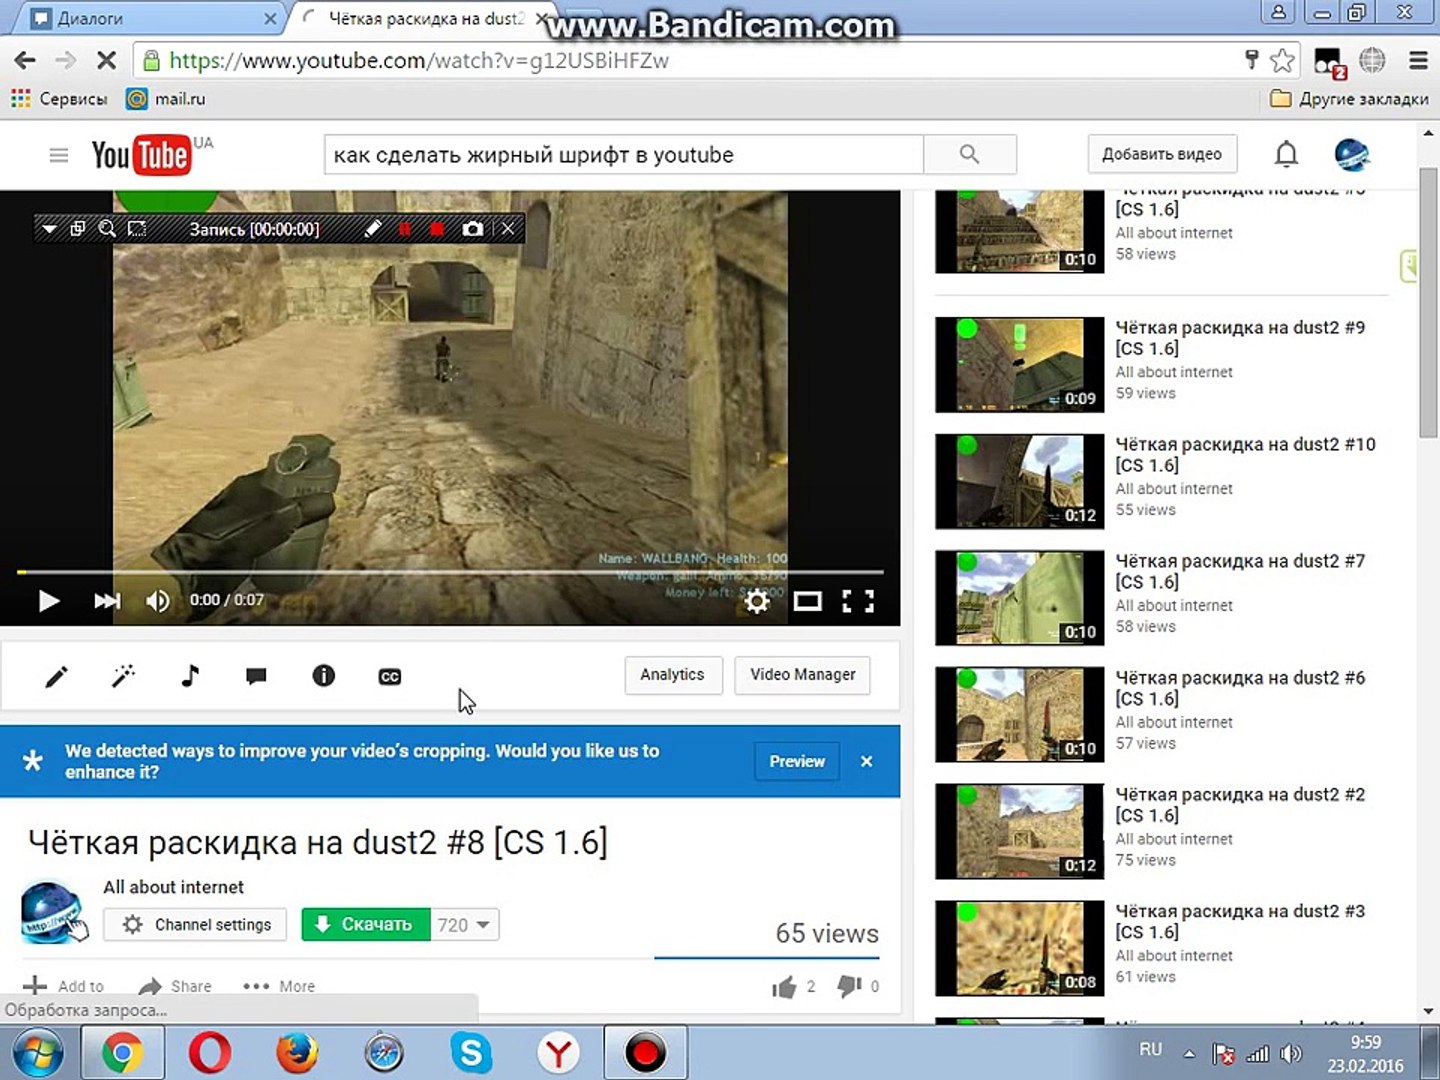Image resolution: width=1440 pixels, height=1080 pixels.
Task: Click the Share button
Action: tap(175, 986)
